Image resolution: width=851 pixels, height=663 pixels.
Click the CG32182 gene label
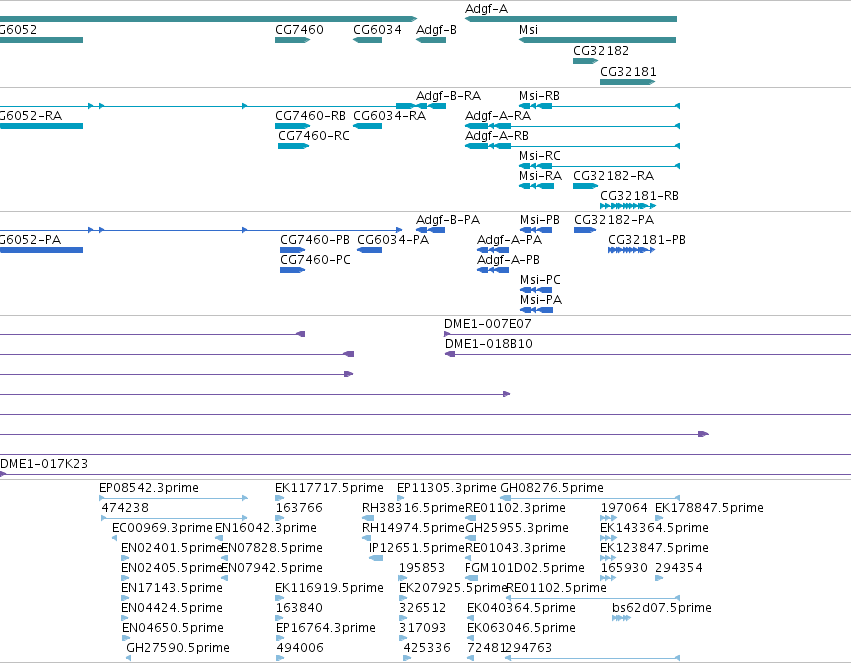pyautogui.click(x=601, y=51)
